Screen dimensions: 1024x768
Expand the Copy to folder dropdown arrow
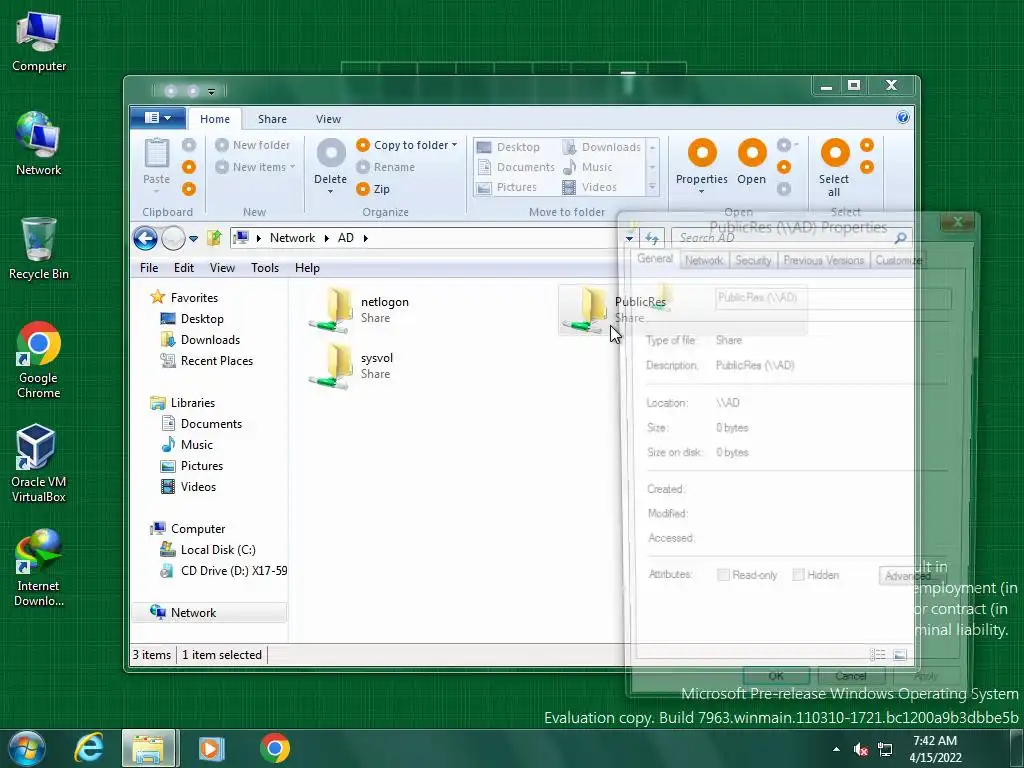[x=455, y=145]
